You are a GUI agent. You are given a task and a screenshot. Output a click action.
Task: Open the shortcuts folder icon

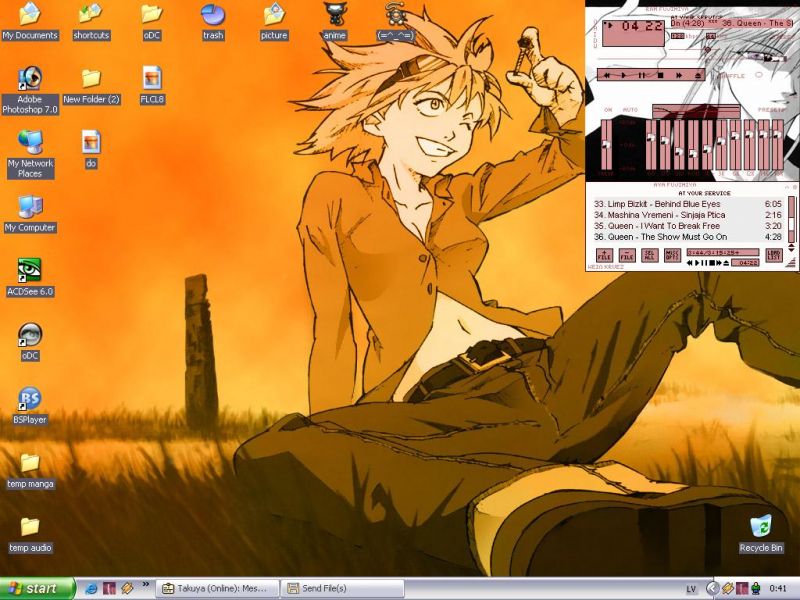[x=91, y=21]
